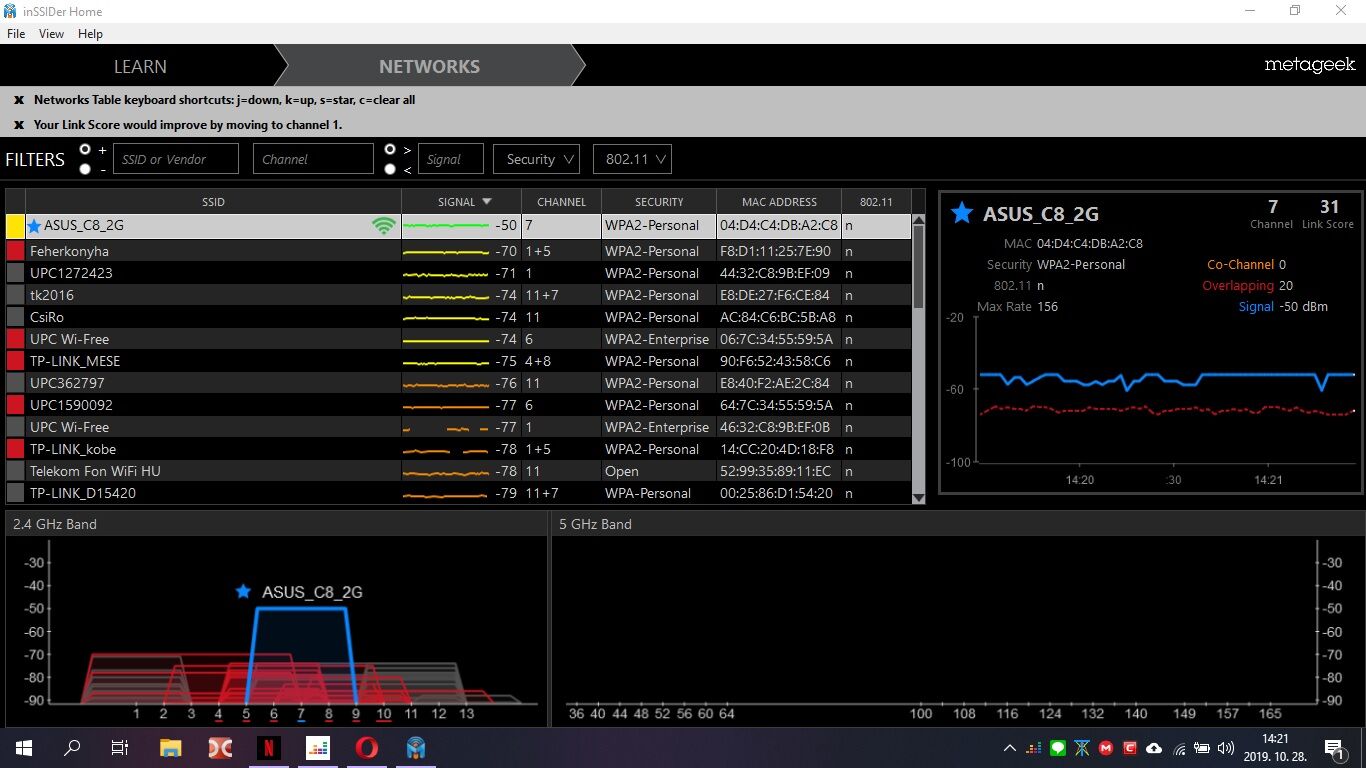This screenshot has width=1366, height=768.
Task: Show hidden system tray icons
Action: click(1010, 748)
